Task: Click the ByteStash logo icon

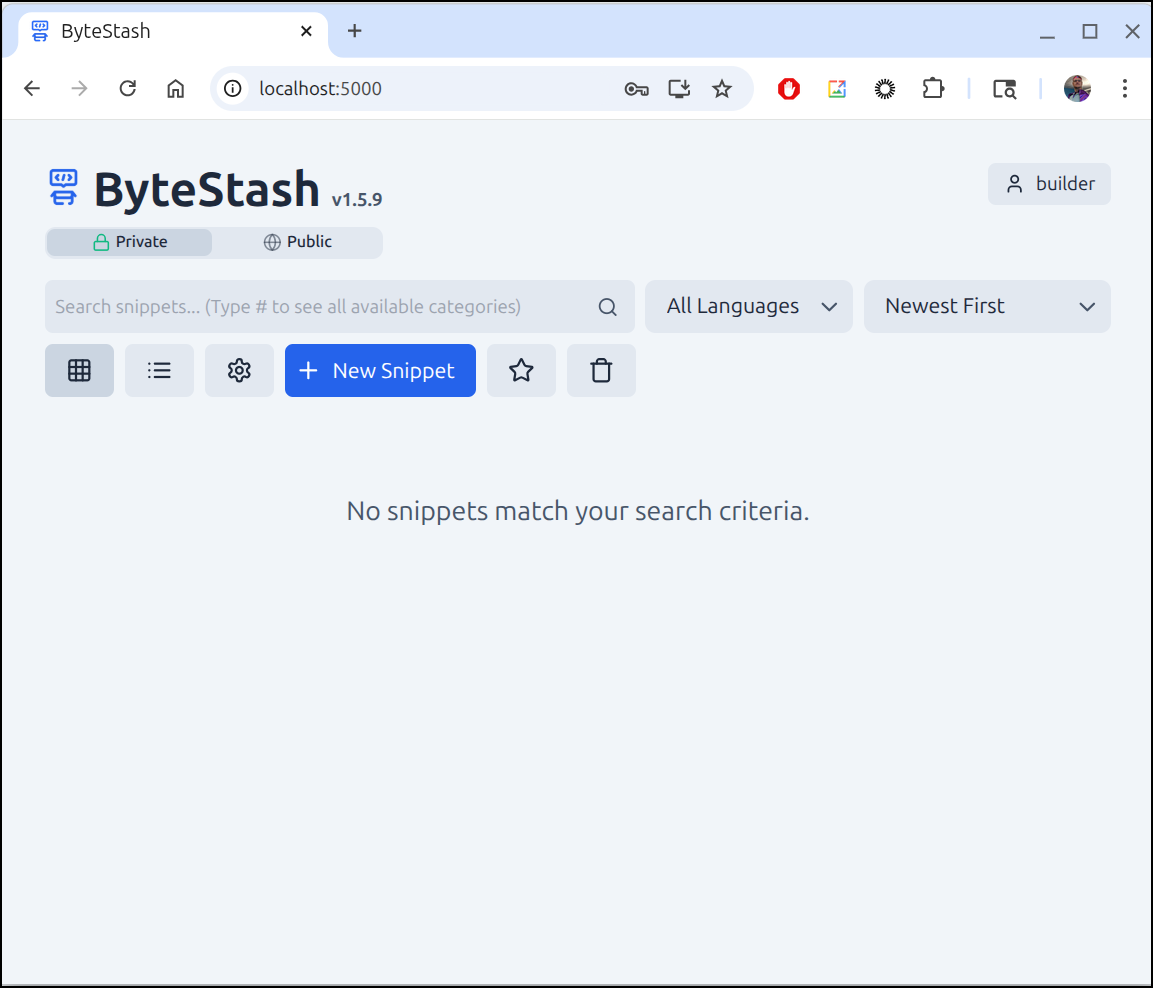Action: point(63,187)
